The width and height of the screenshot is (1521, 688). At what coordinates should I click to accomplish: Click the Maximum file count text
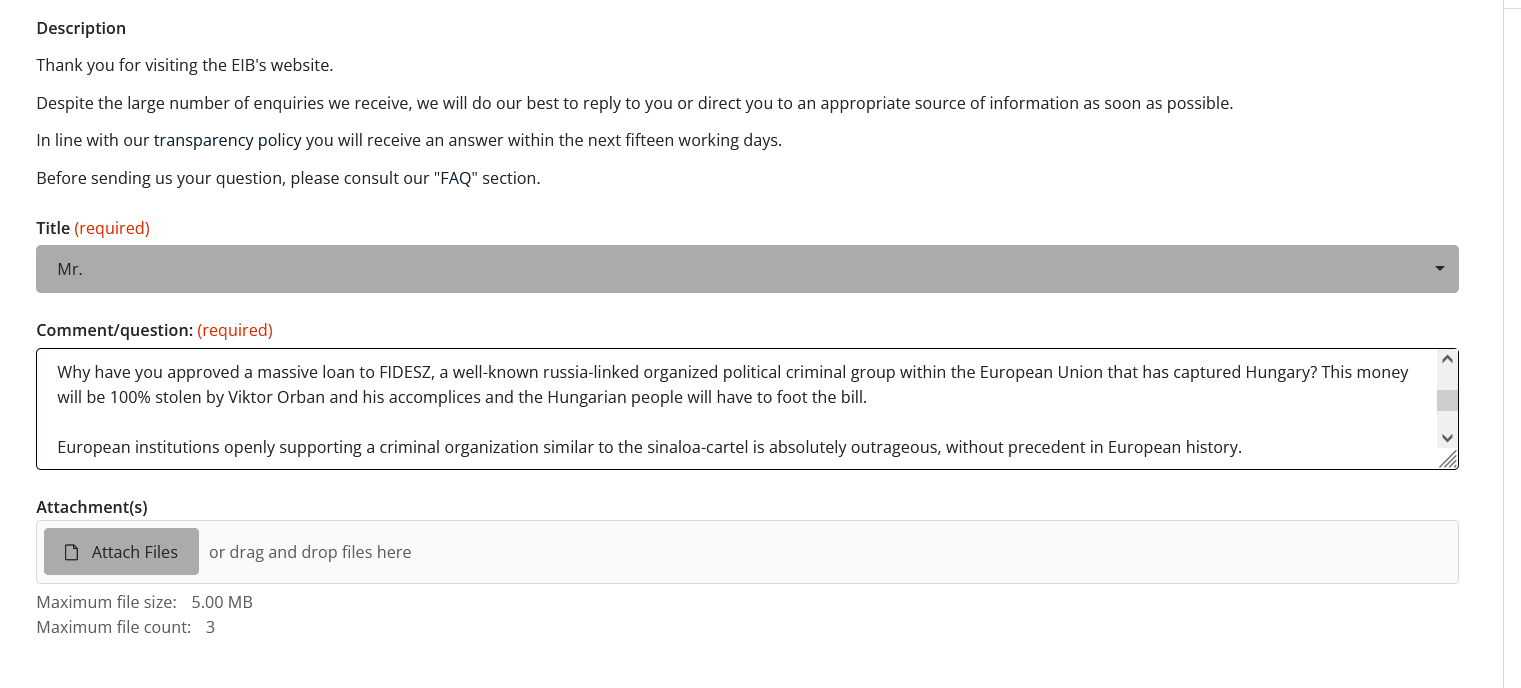pyautogui.click(x=125, y=627)
